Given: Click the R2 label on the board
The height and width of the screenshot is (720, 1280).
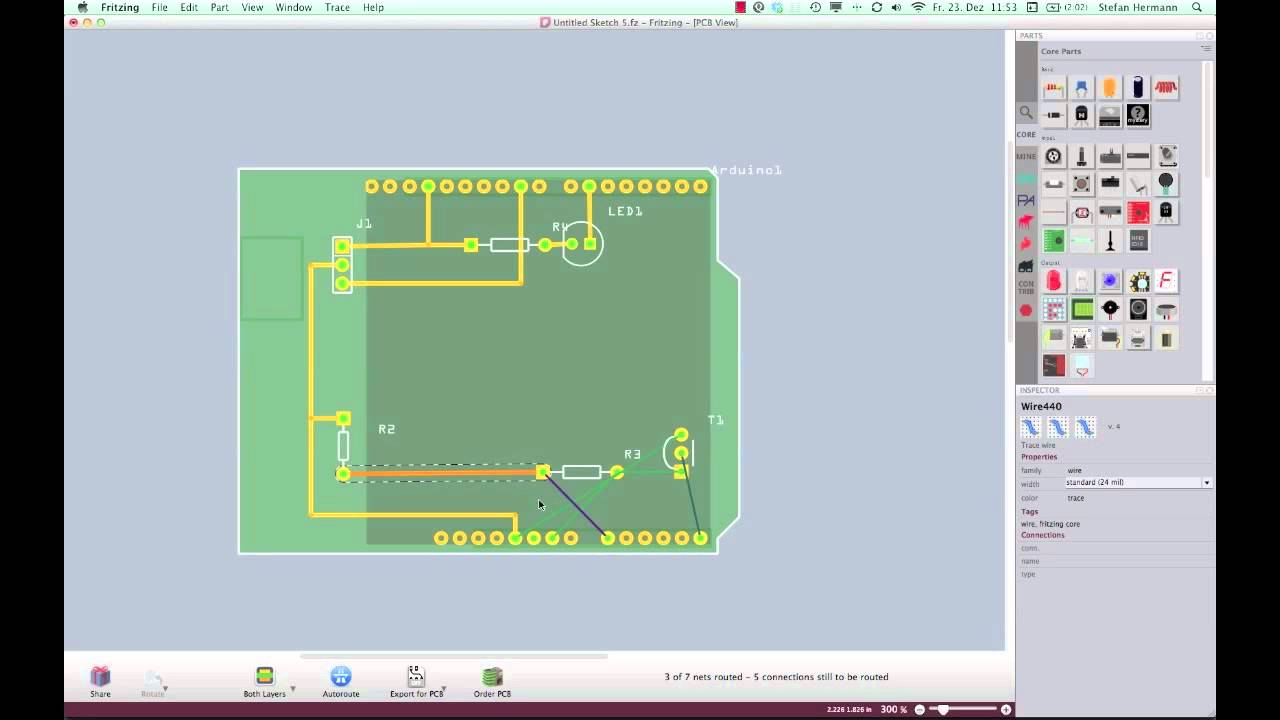Looking at the screenshot, I should point(386,429).
